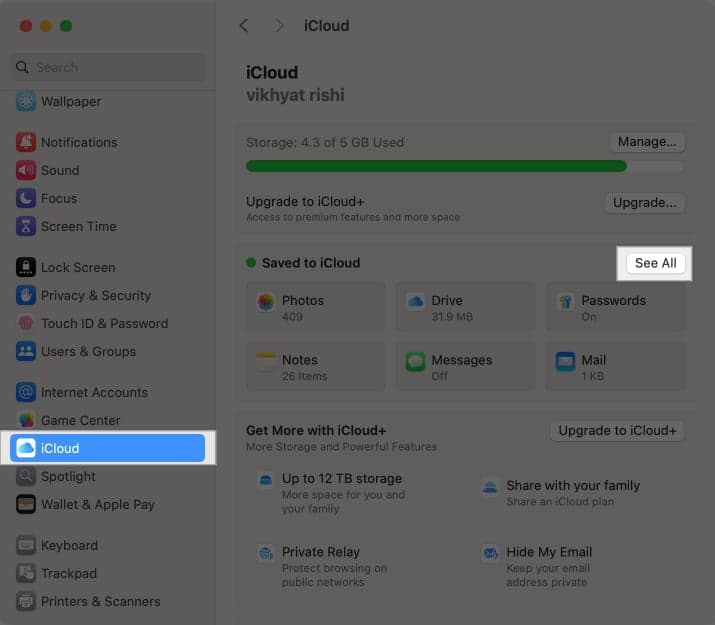
Task: Click 'Hide My Email' feature text
Action: point(549,552)
